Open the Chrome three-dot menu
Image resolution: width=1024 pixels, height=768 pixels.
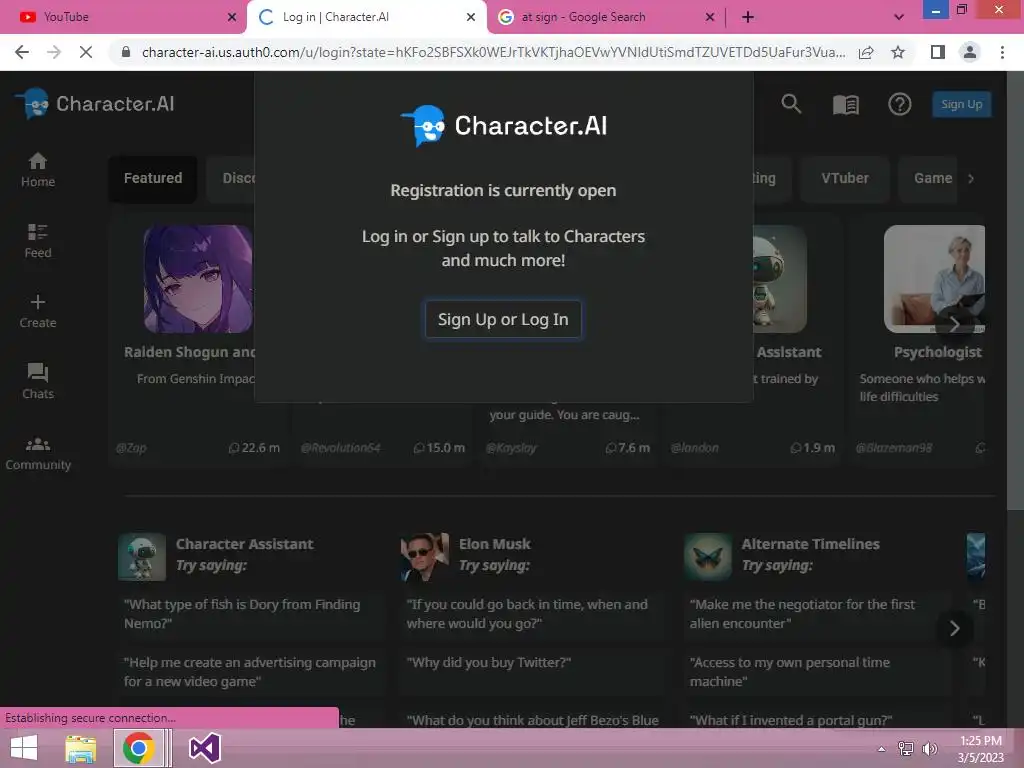click(1002, 52)
